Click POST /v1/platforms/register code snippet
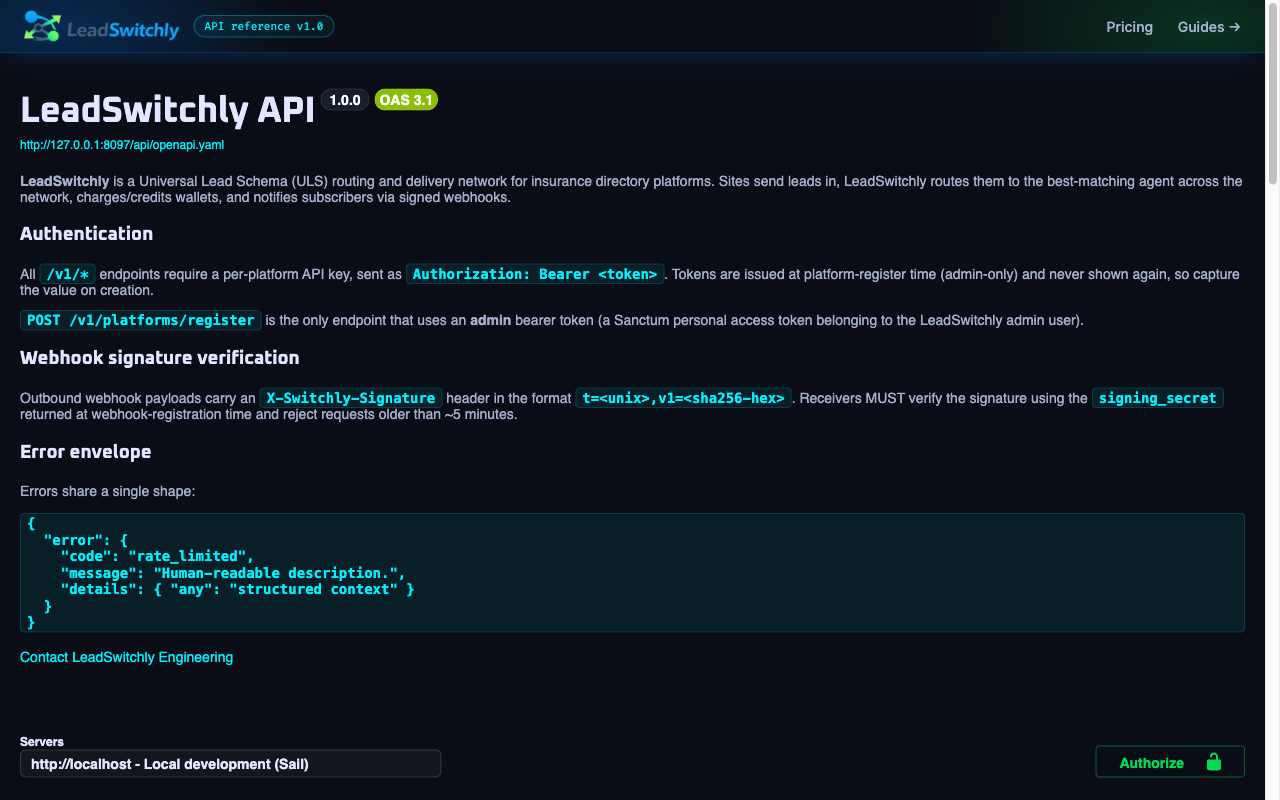The image size is (1280, 800). (141, 320)
